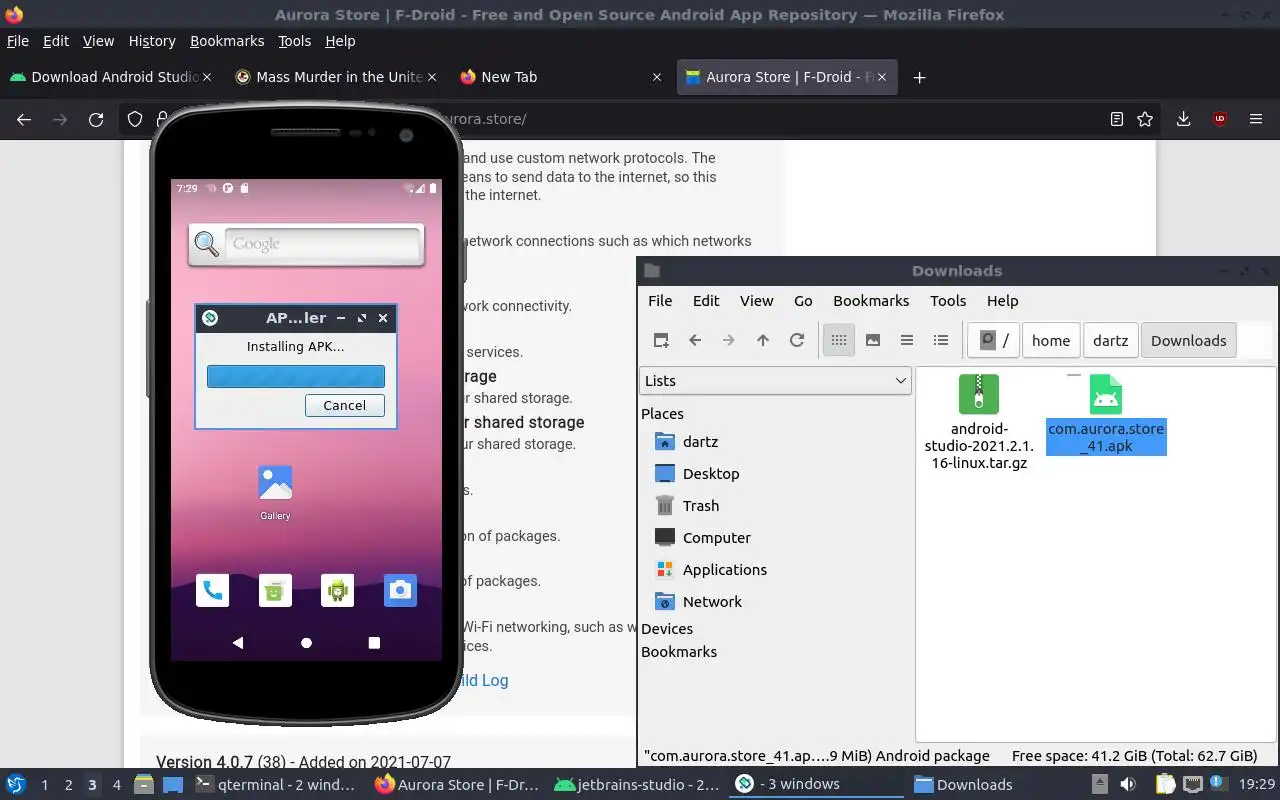Bookmark this page with star icon
Screen dimensions: 1280x800
pyautogui.click(x=1145, y=119)
